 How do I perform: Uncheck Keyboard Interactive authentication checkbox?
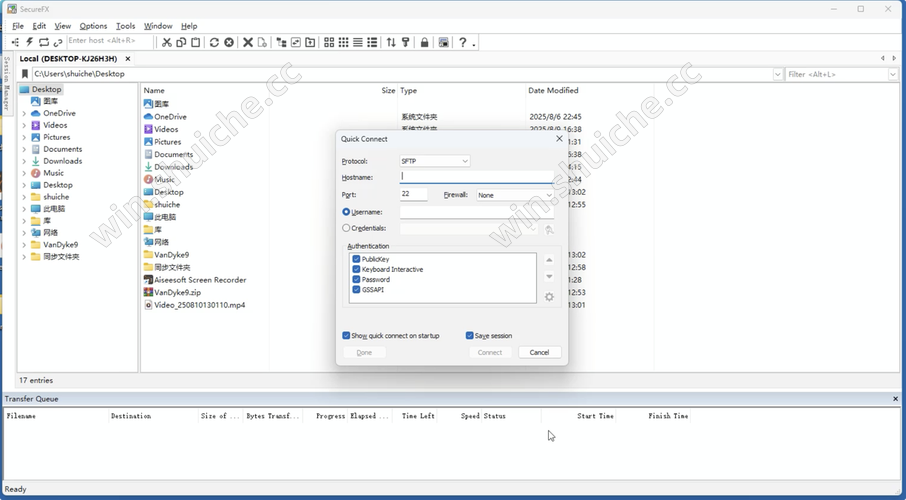click(x=357, y=269)
